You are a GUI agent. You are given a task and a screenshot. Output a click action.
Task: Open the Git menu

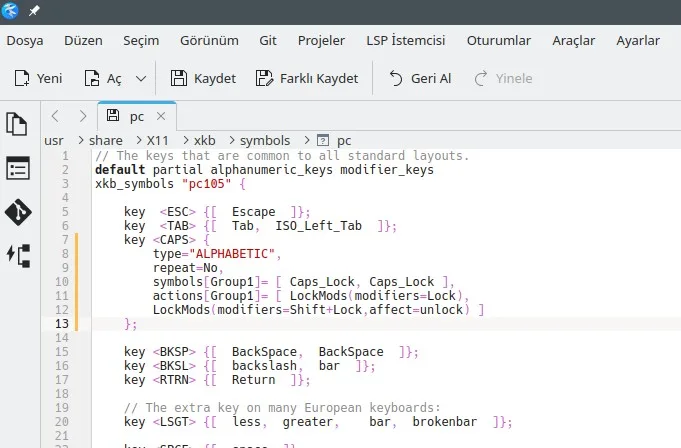[x=268, y=40]
